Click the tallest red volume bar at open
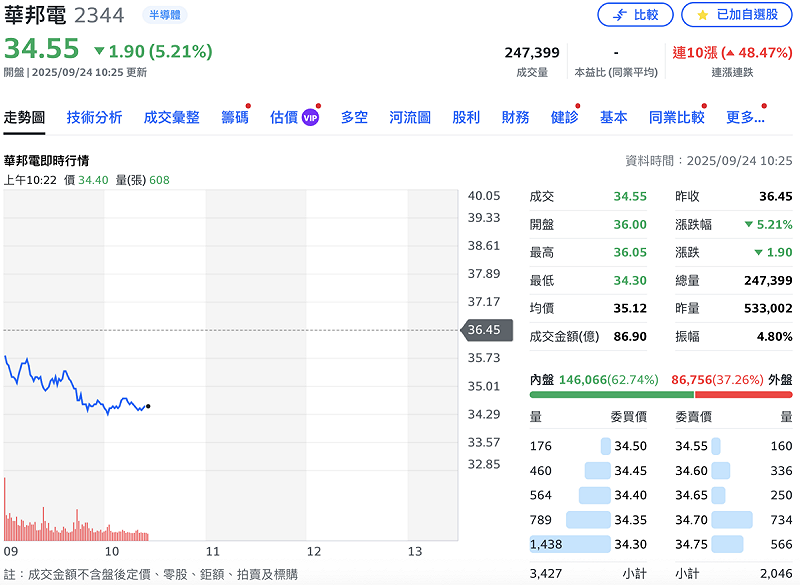This screenshot has width=800, height=585. tap(5, 509)
